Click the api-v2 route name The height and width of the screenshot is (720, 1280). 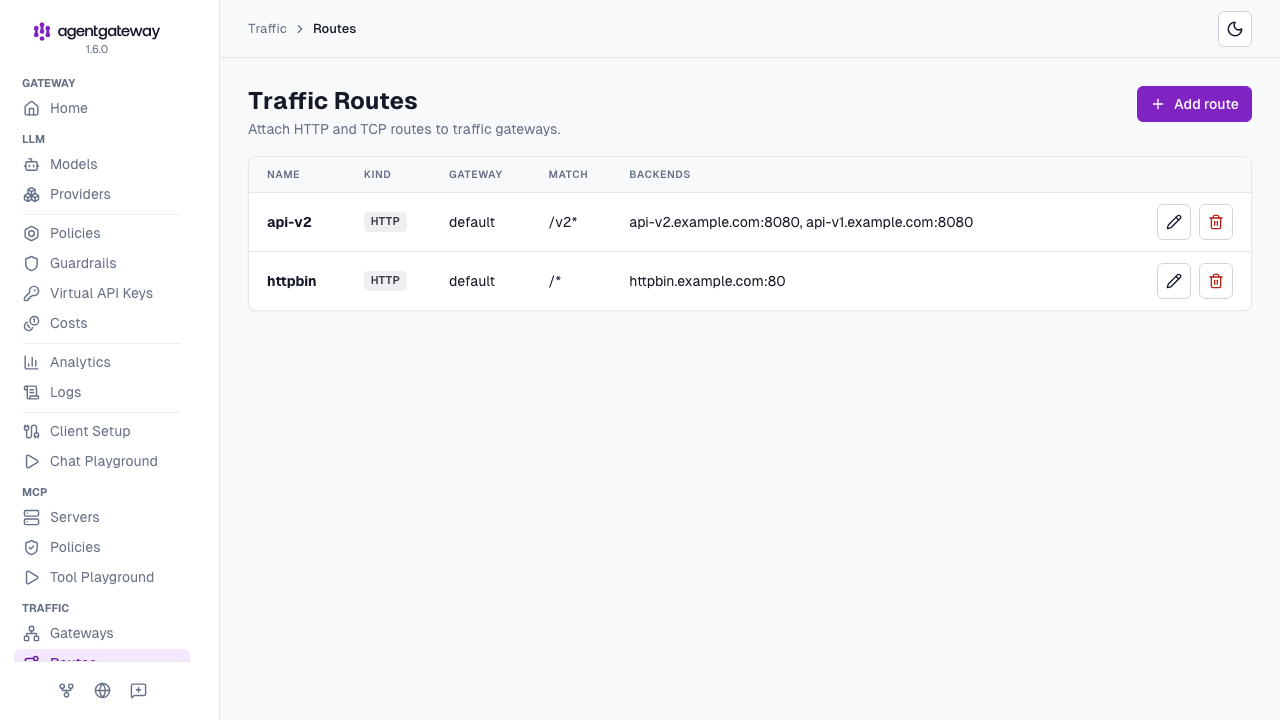click(x=289, y=222)
